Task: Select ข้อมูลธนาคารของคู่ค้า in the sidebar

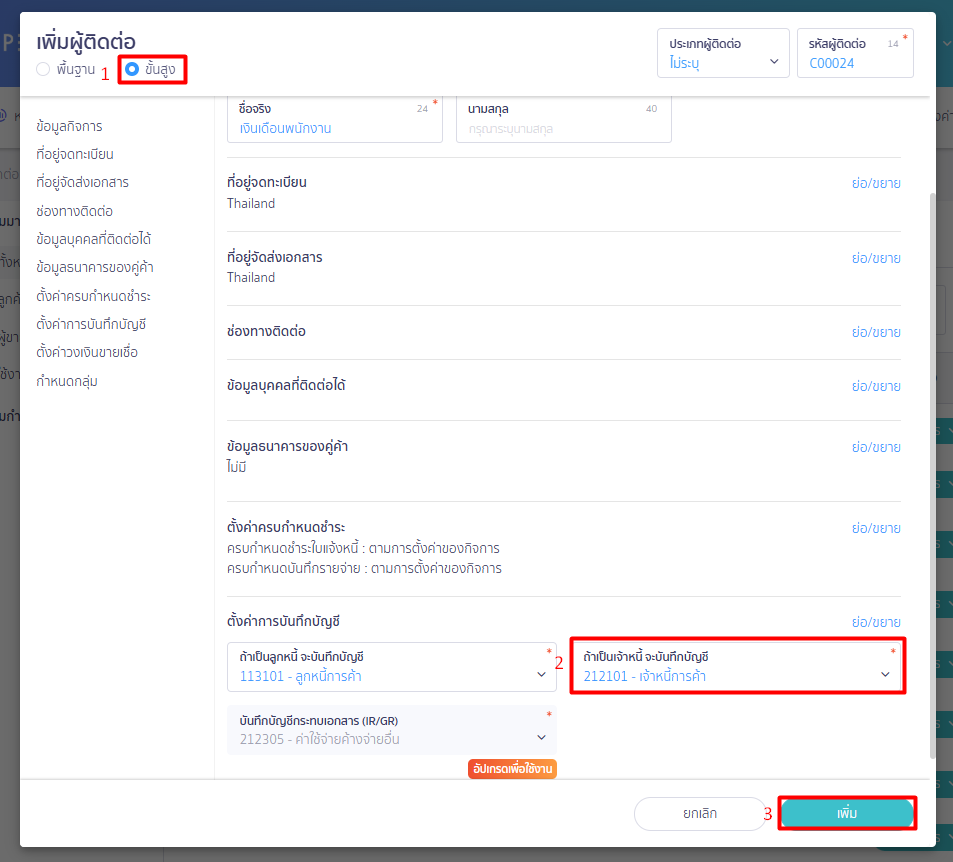Action: tap(94, 267)
